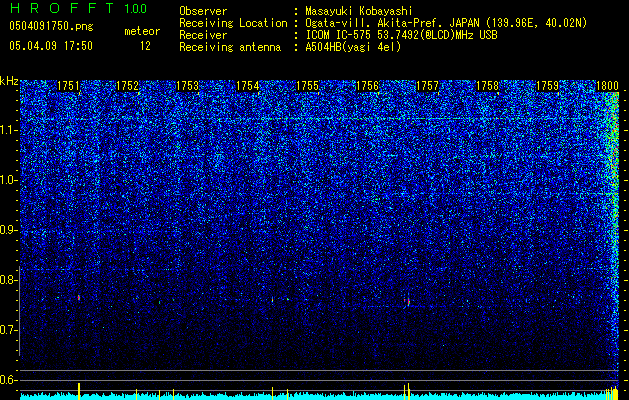The width and height of the screenshot is (629, 400).
Task: Click the tall yellow power spike under 1751
Action: pos(79,391)
